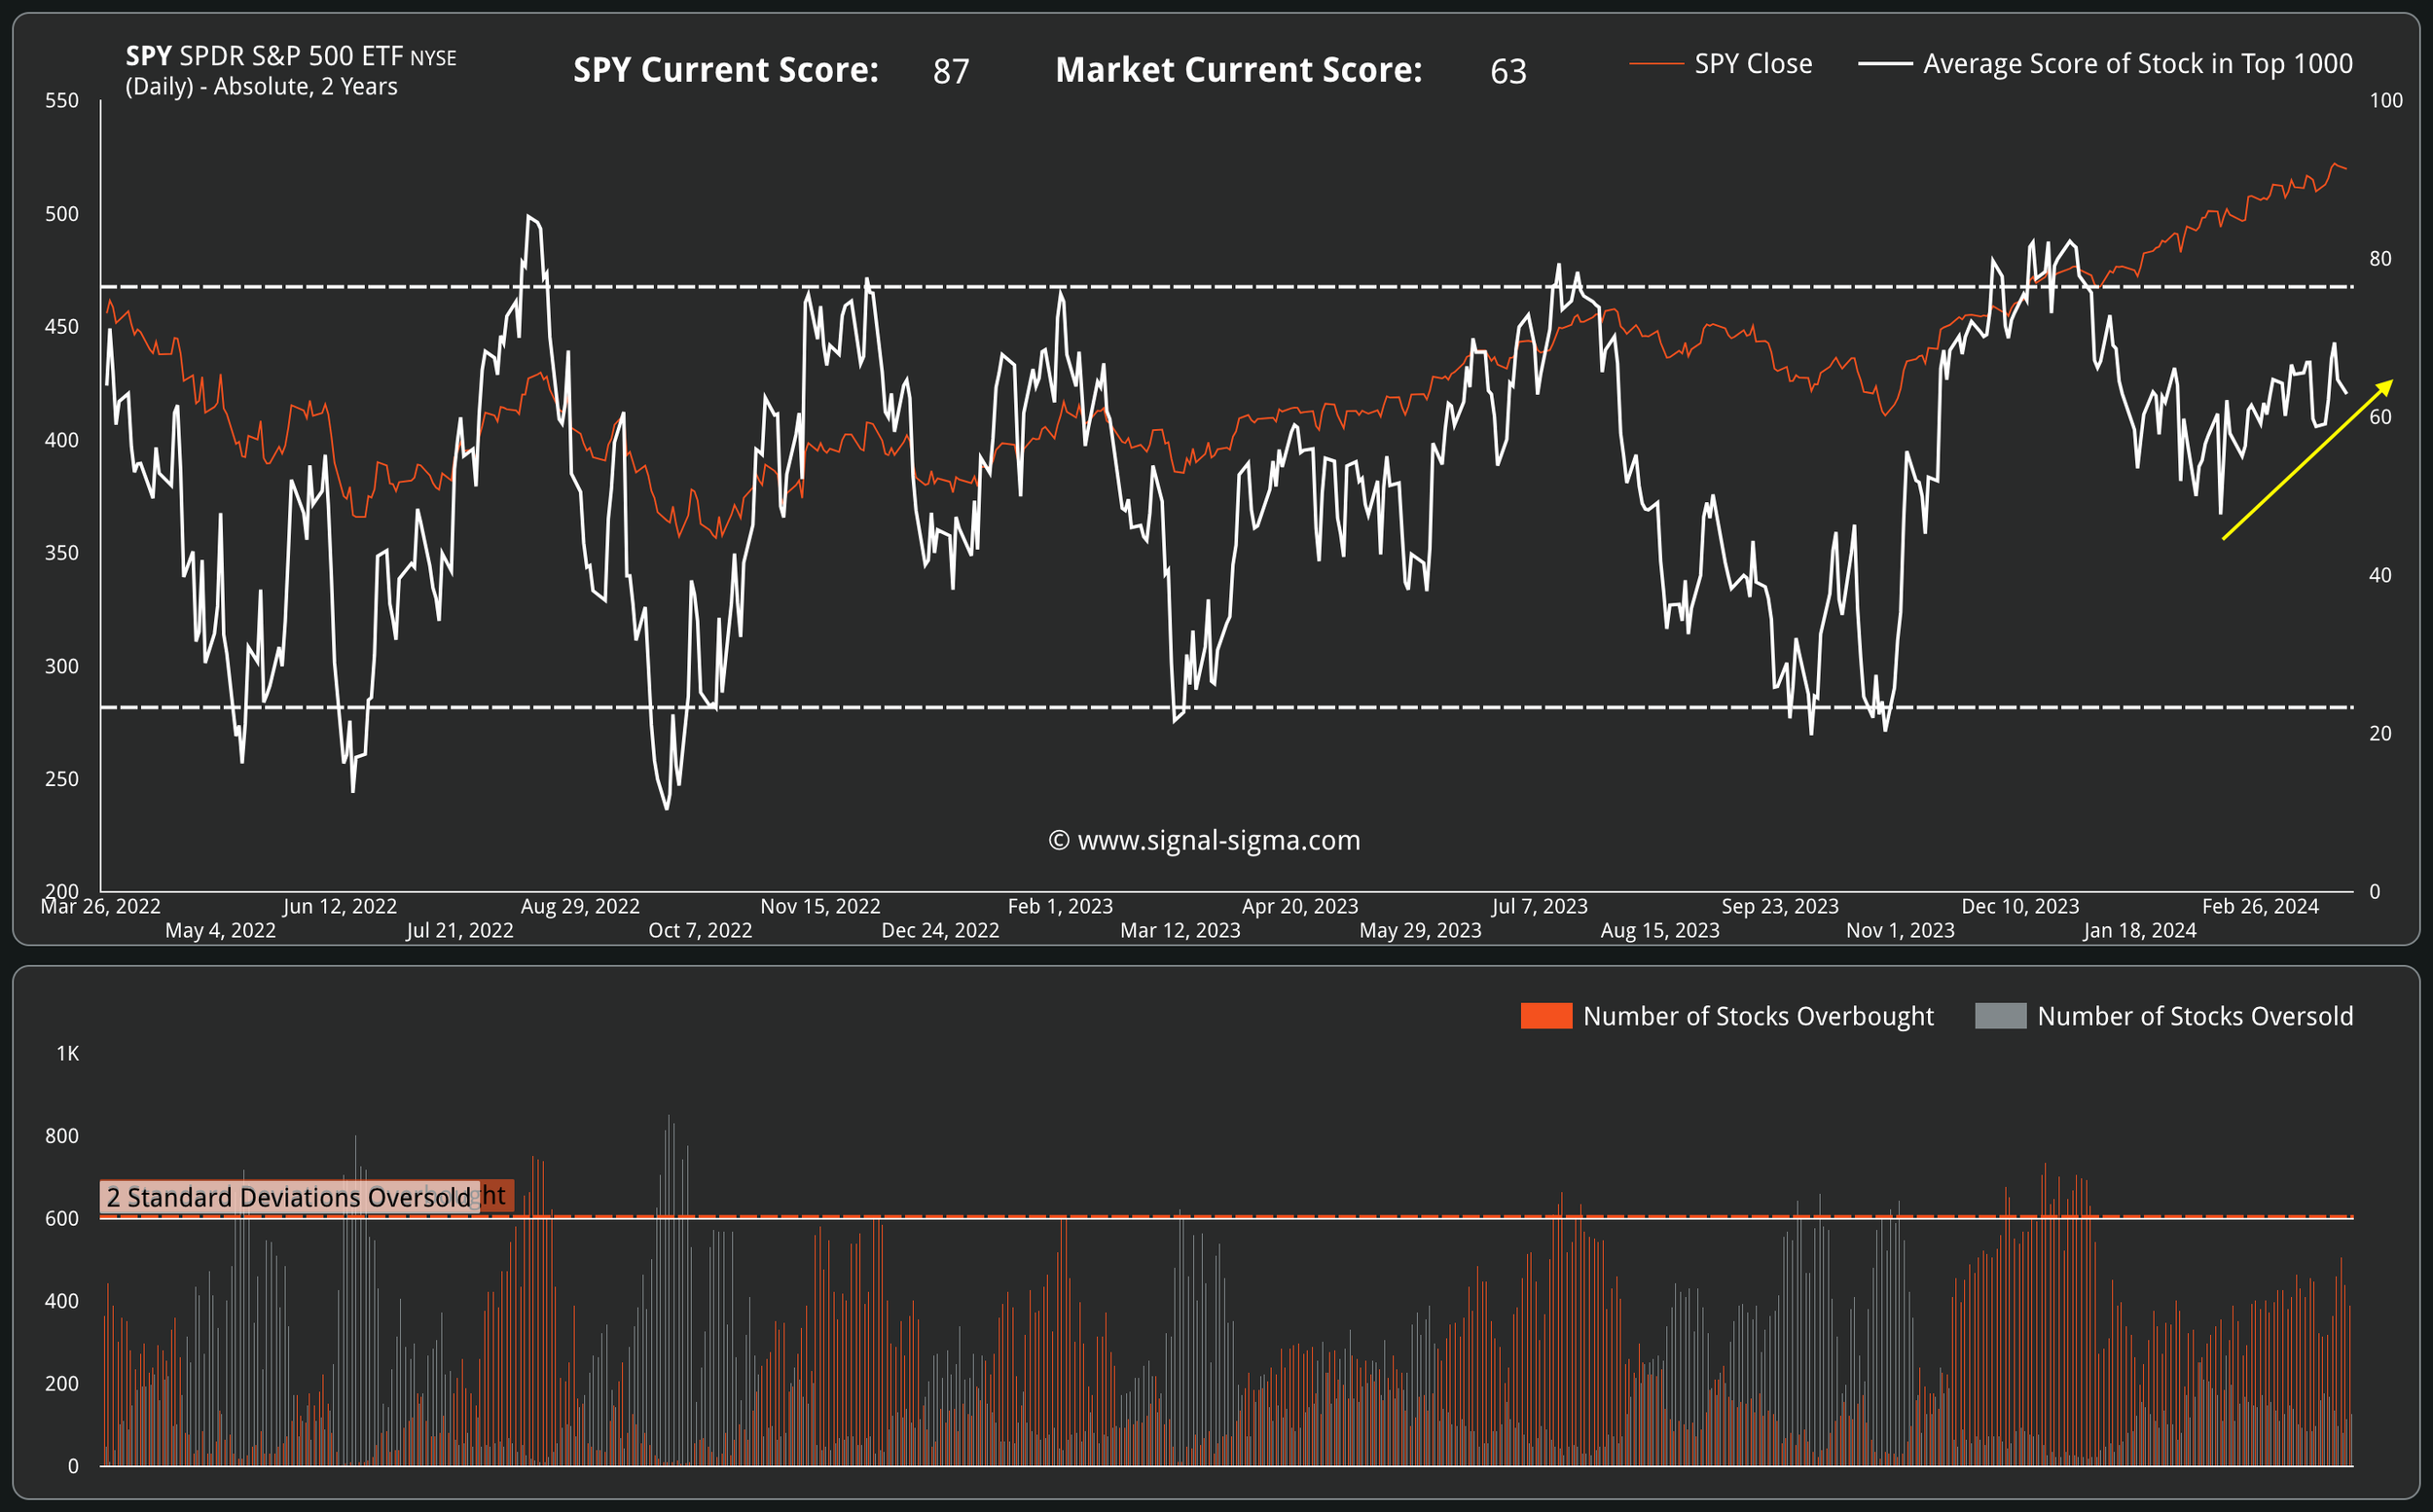2433x1512 pixels.
Task: Click the Apr 20, 2023 date label
Action: click(x=1300, y=906)
